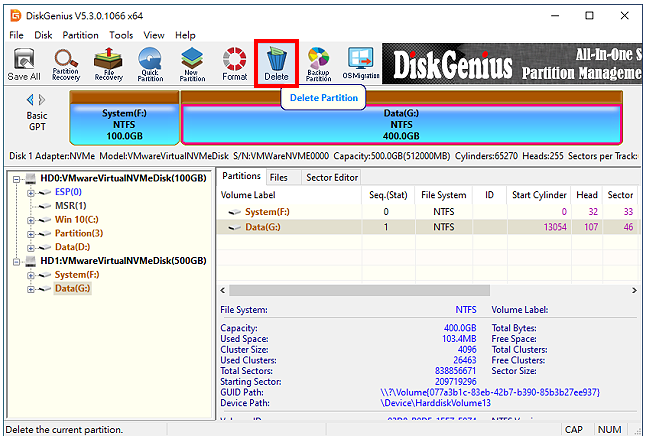Click the drive icon beside Data(G:) table row

(235, 228)
